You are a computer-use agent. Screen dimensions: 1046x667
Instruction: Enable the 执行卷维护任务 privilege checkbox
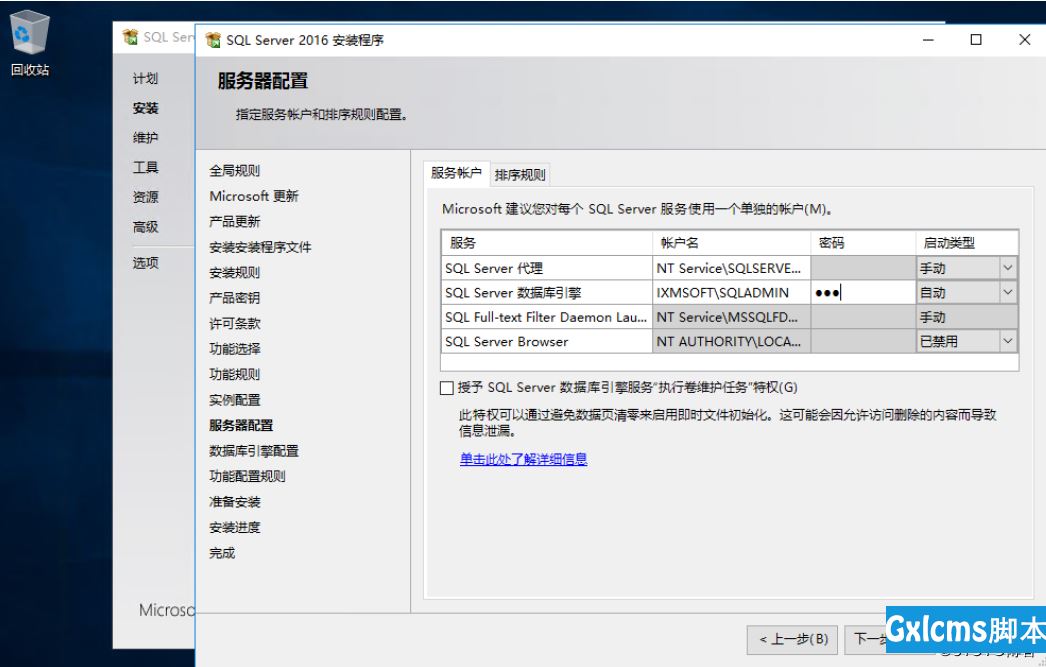pyautogui.click(x=447, y=388)
